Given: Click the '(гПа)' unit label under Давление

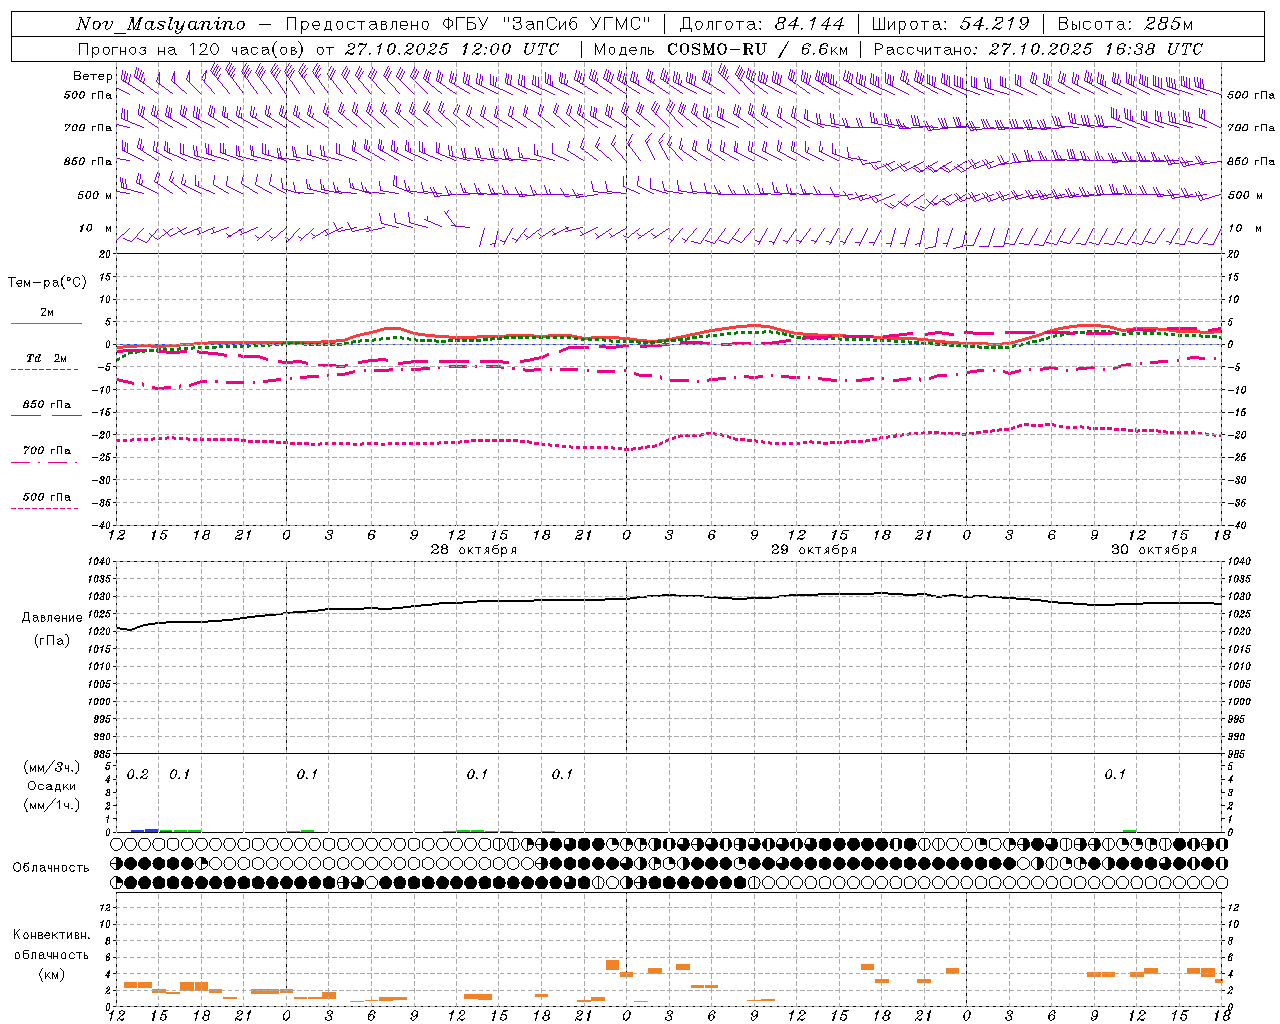Looking at the screenshot, I should point(52,641).
